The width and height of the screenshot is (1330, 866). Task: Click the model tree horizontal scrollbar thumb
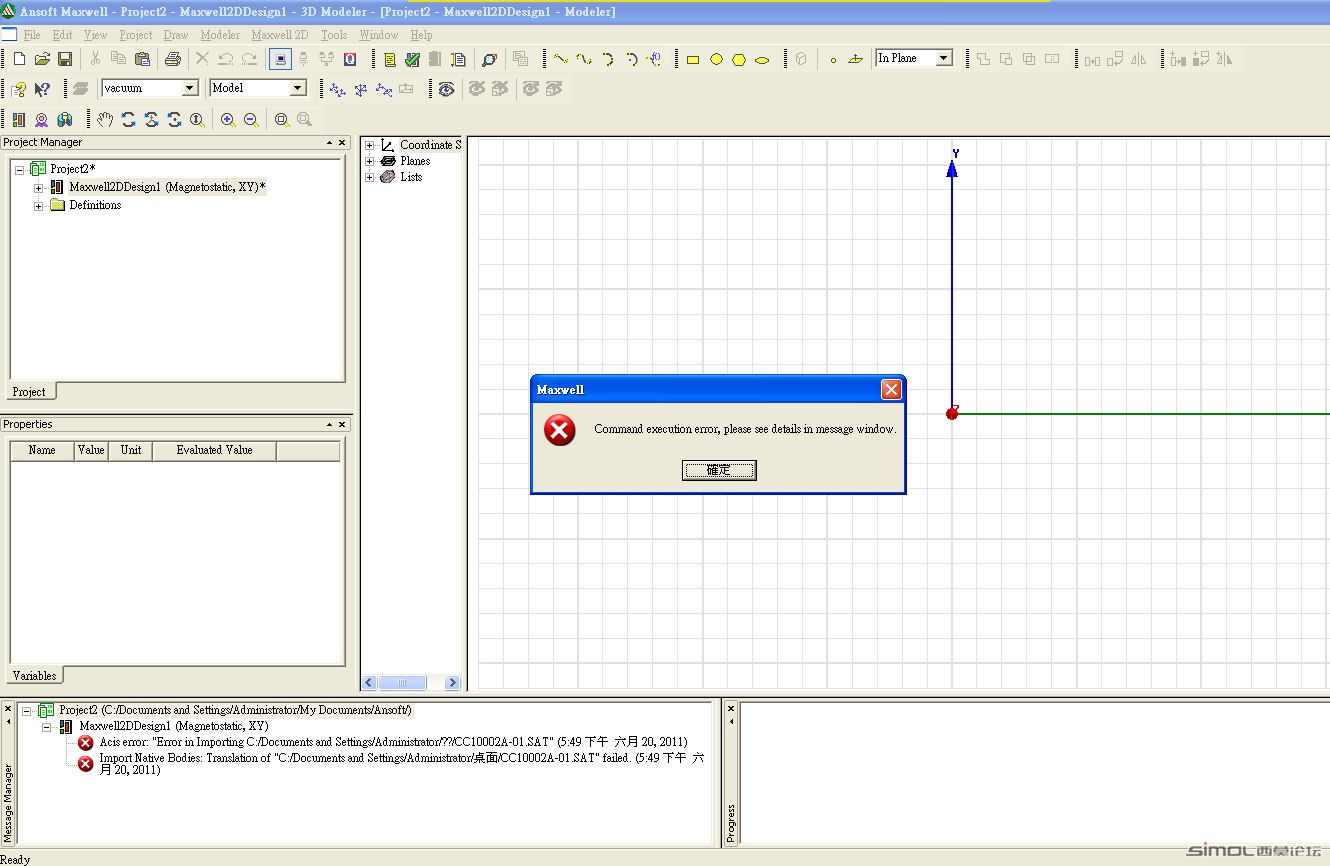pyautogui.click(x=402, y=683)
